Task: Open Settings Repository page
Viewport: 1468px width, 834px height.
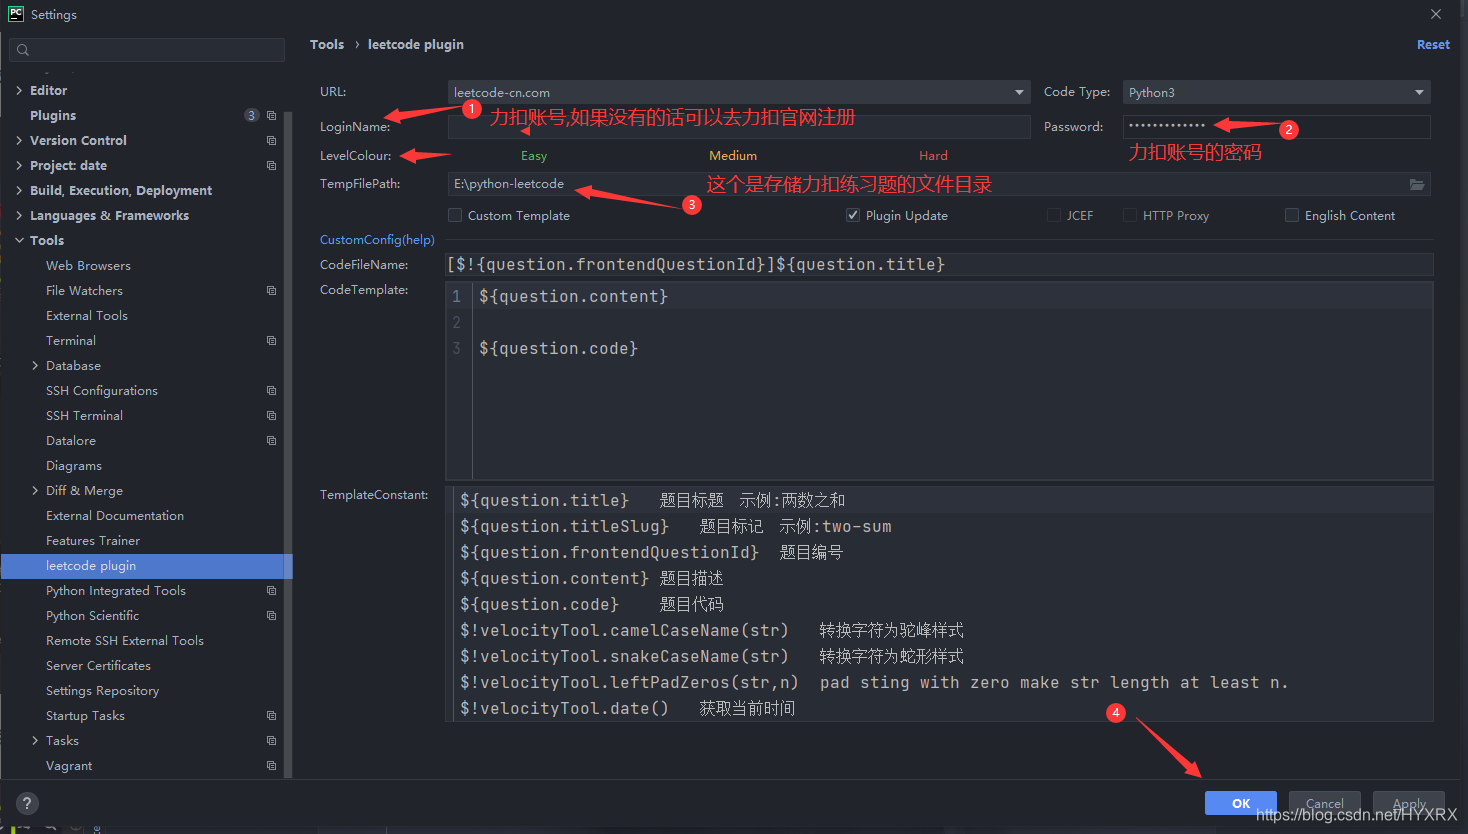Action: (102, 691)
